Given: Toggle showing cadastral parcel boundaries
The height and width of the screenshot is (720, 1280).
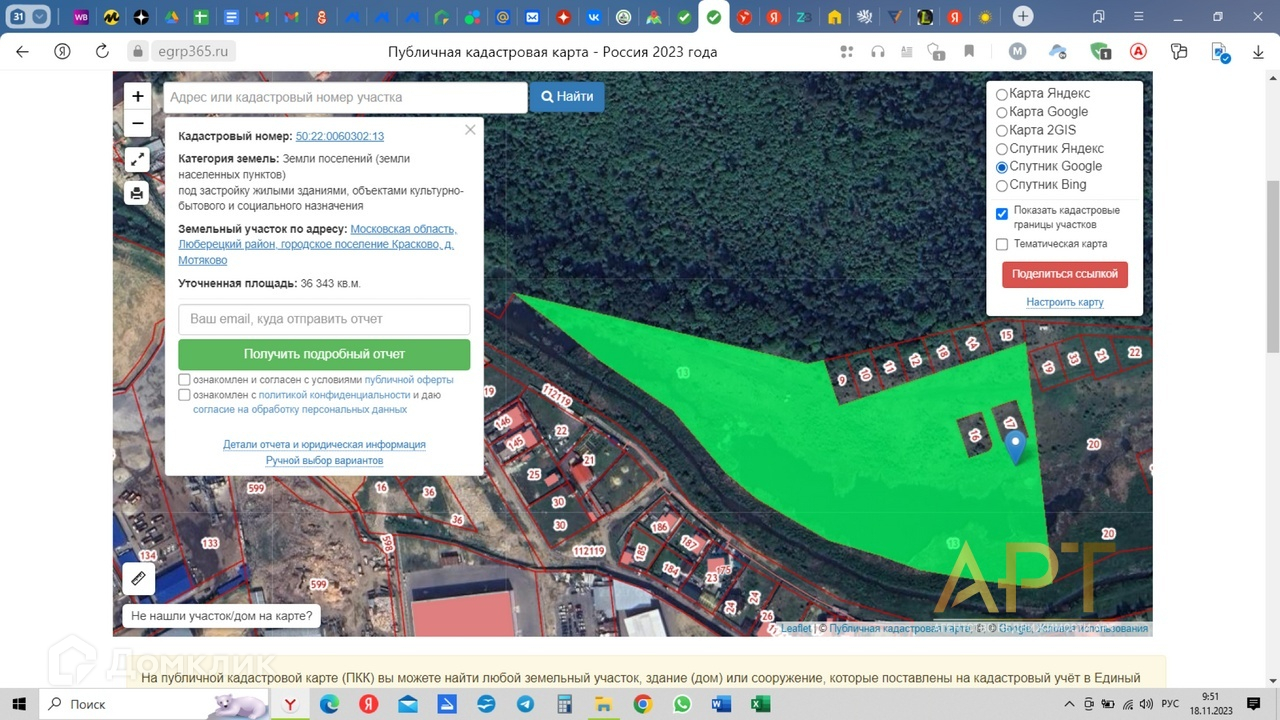Looking at the screenshot, I should pos(1002,214).
